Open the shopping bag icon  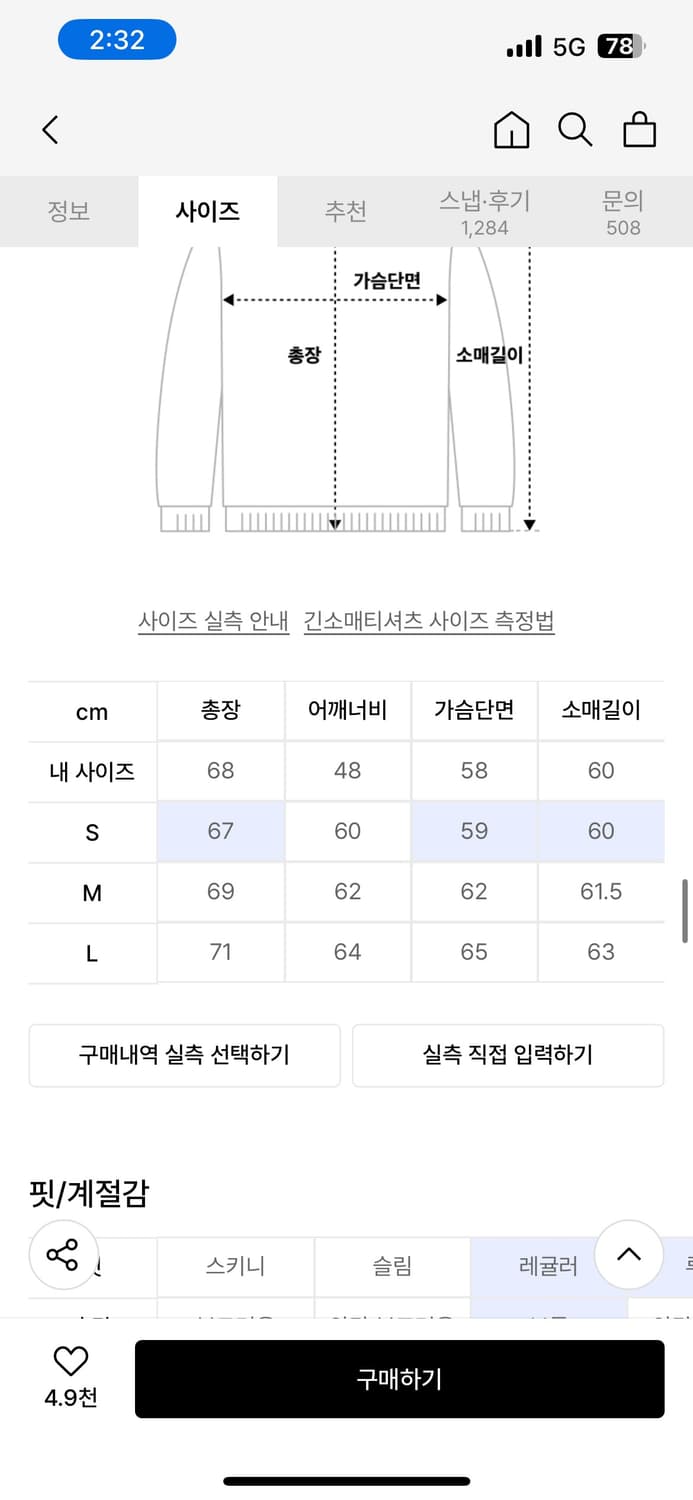pos(640,130)
